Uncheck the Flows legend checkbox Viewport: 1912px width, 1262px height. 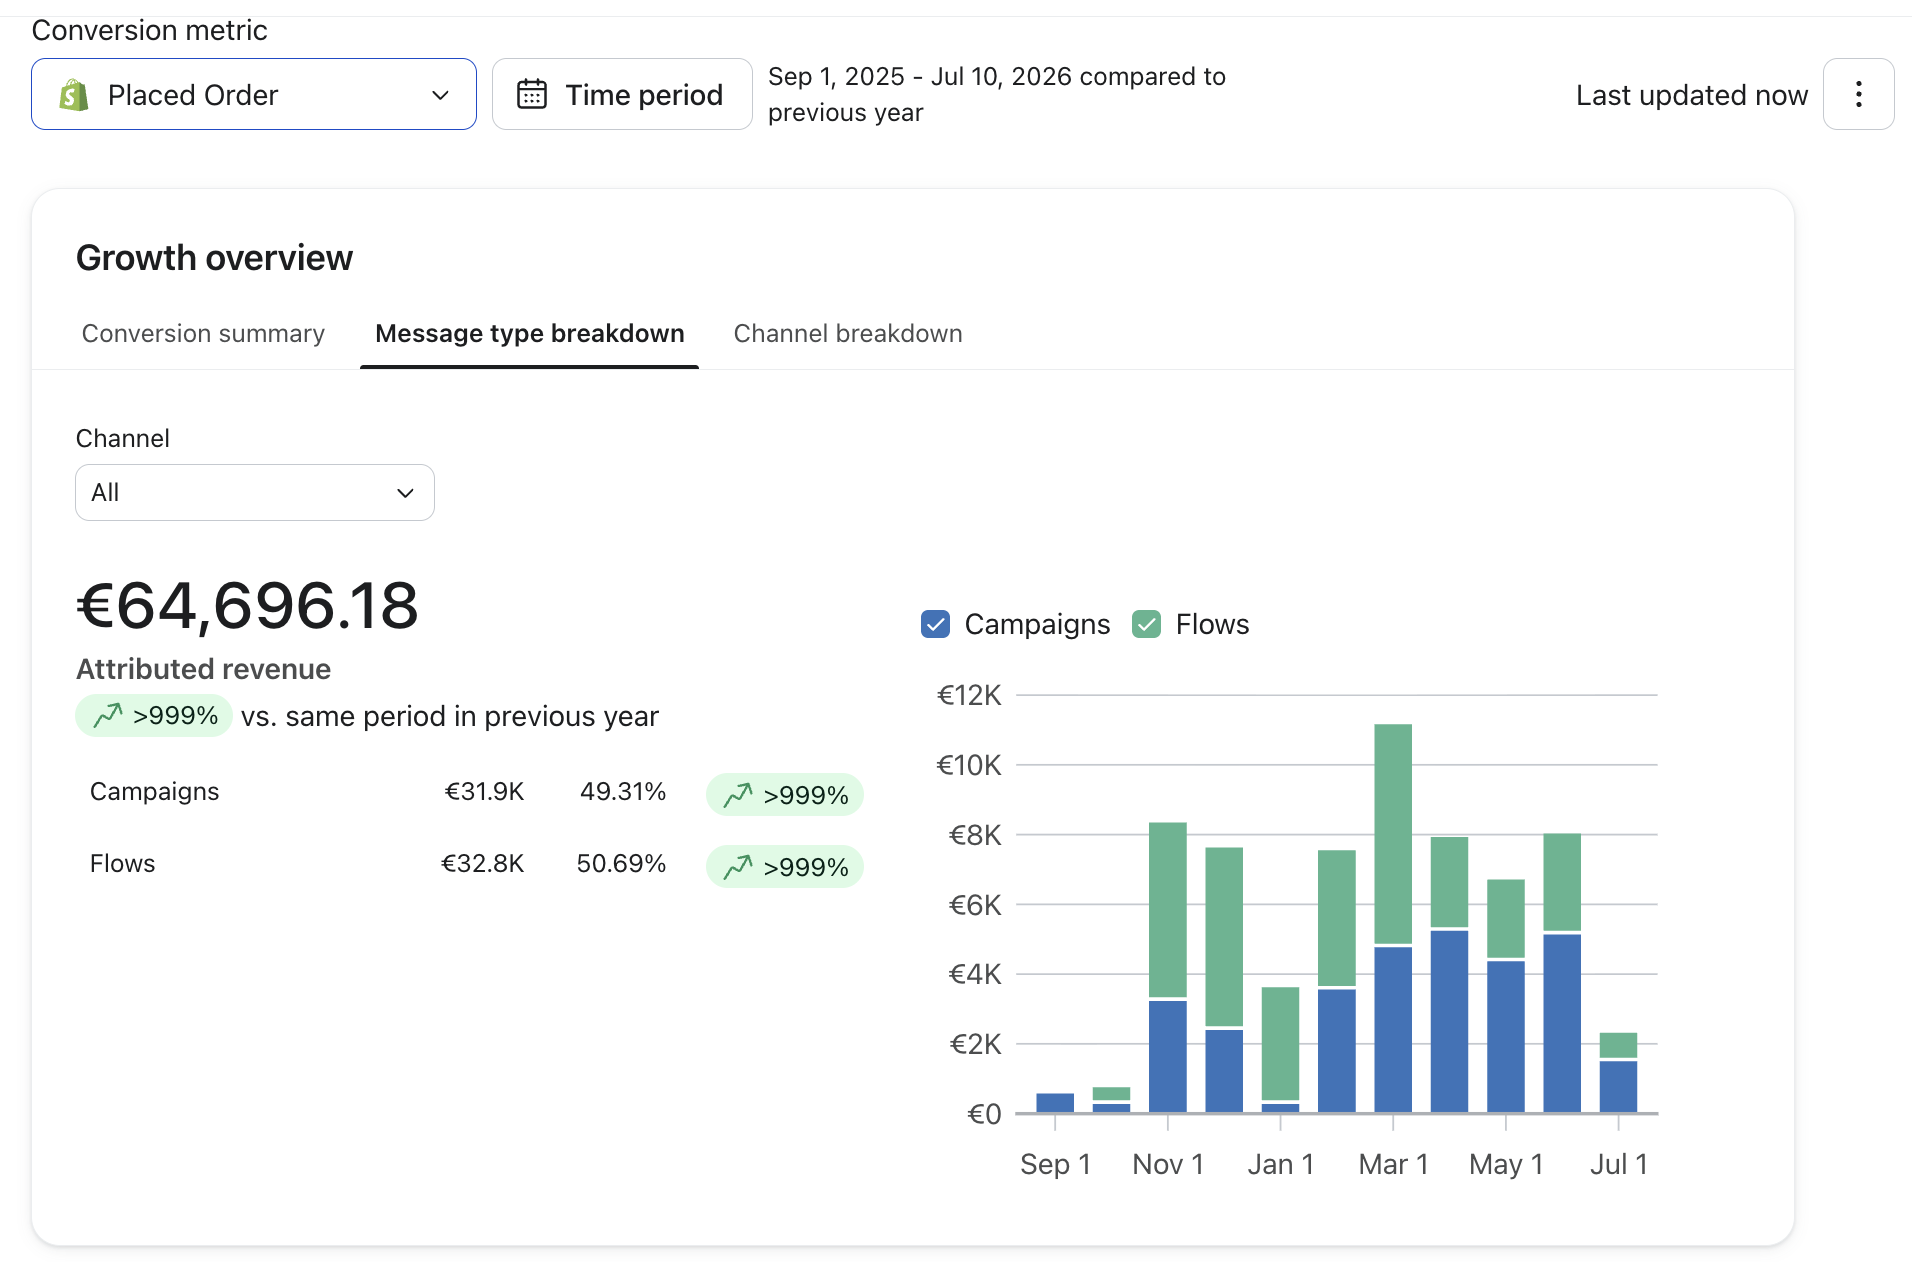(x=1146, y=624)
